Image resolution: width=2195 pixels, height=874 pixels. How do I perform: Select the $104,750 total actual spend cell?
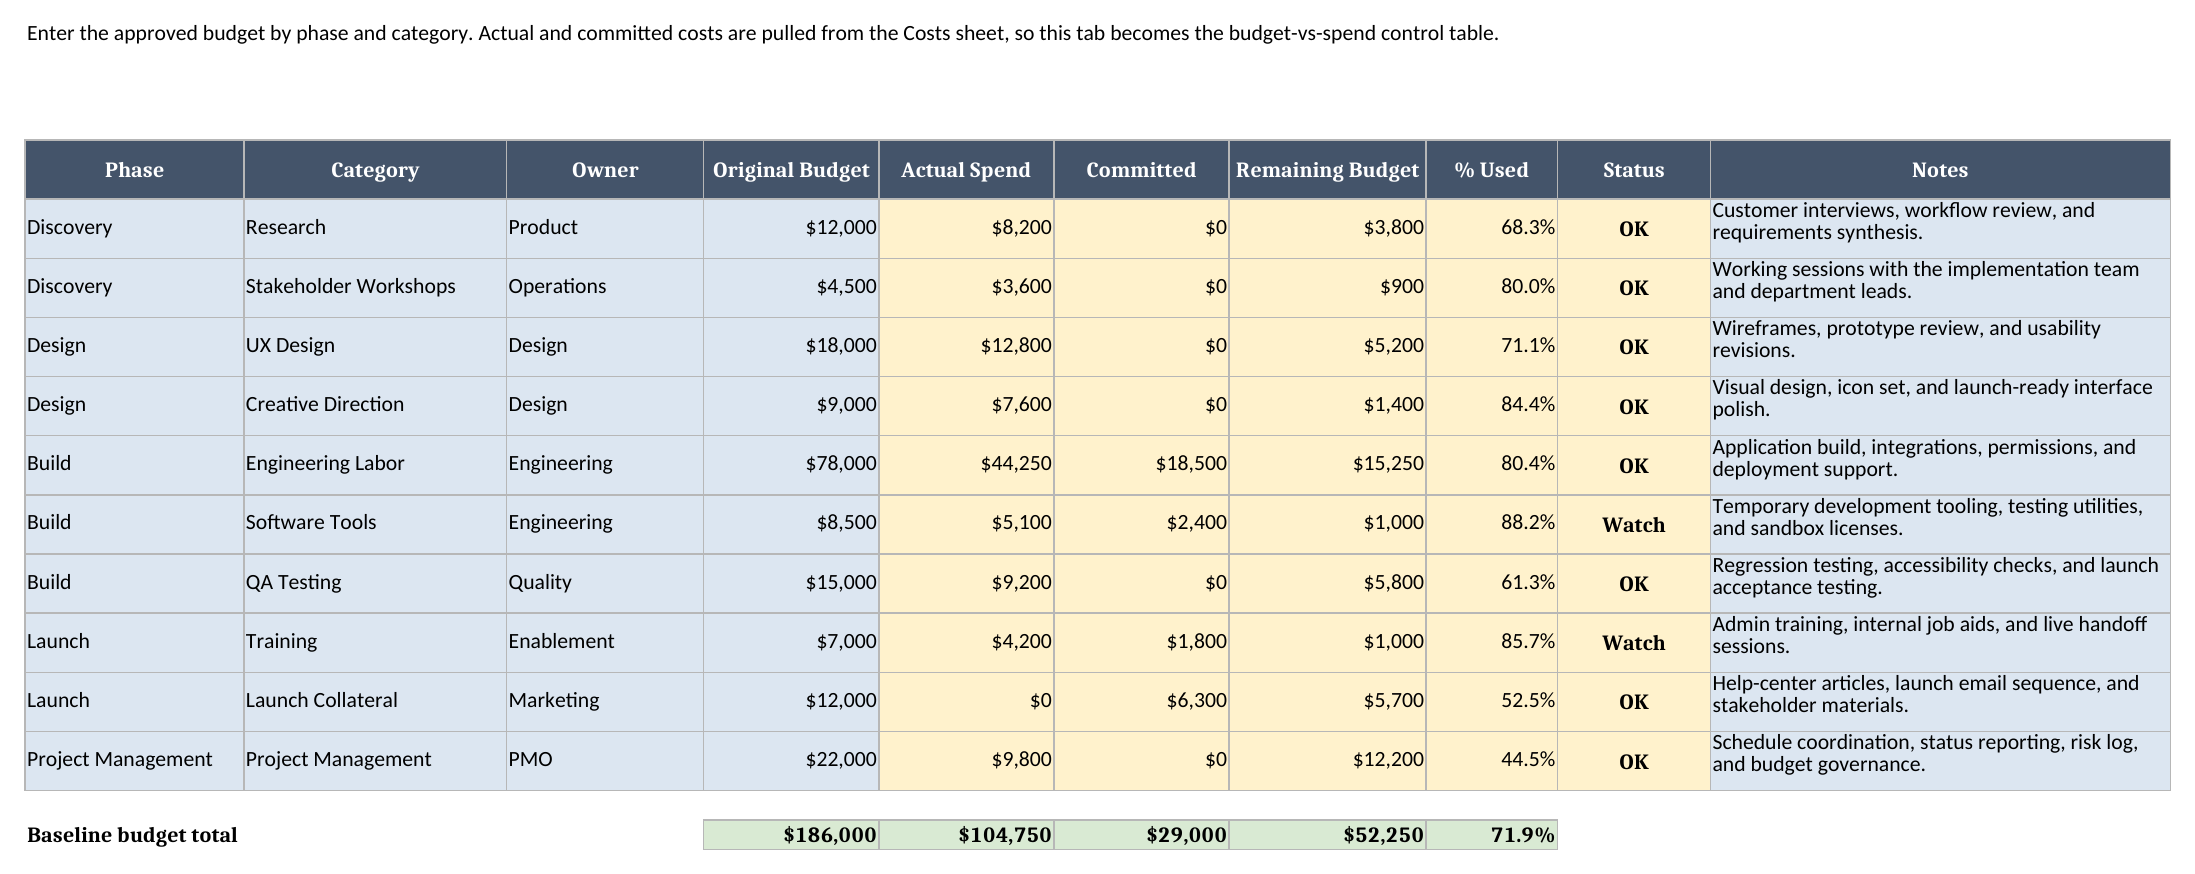click(x=966, y=835)
